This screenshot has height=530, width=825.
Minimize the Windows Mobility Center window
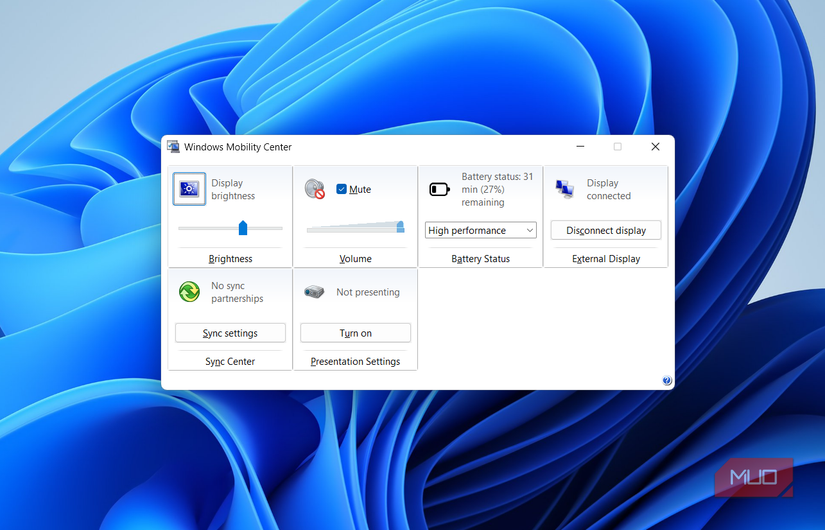click(580, 146)
